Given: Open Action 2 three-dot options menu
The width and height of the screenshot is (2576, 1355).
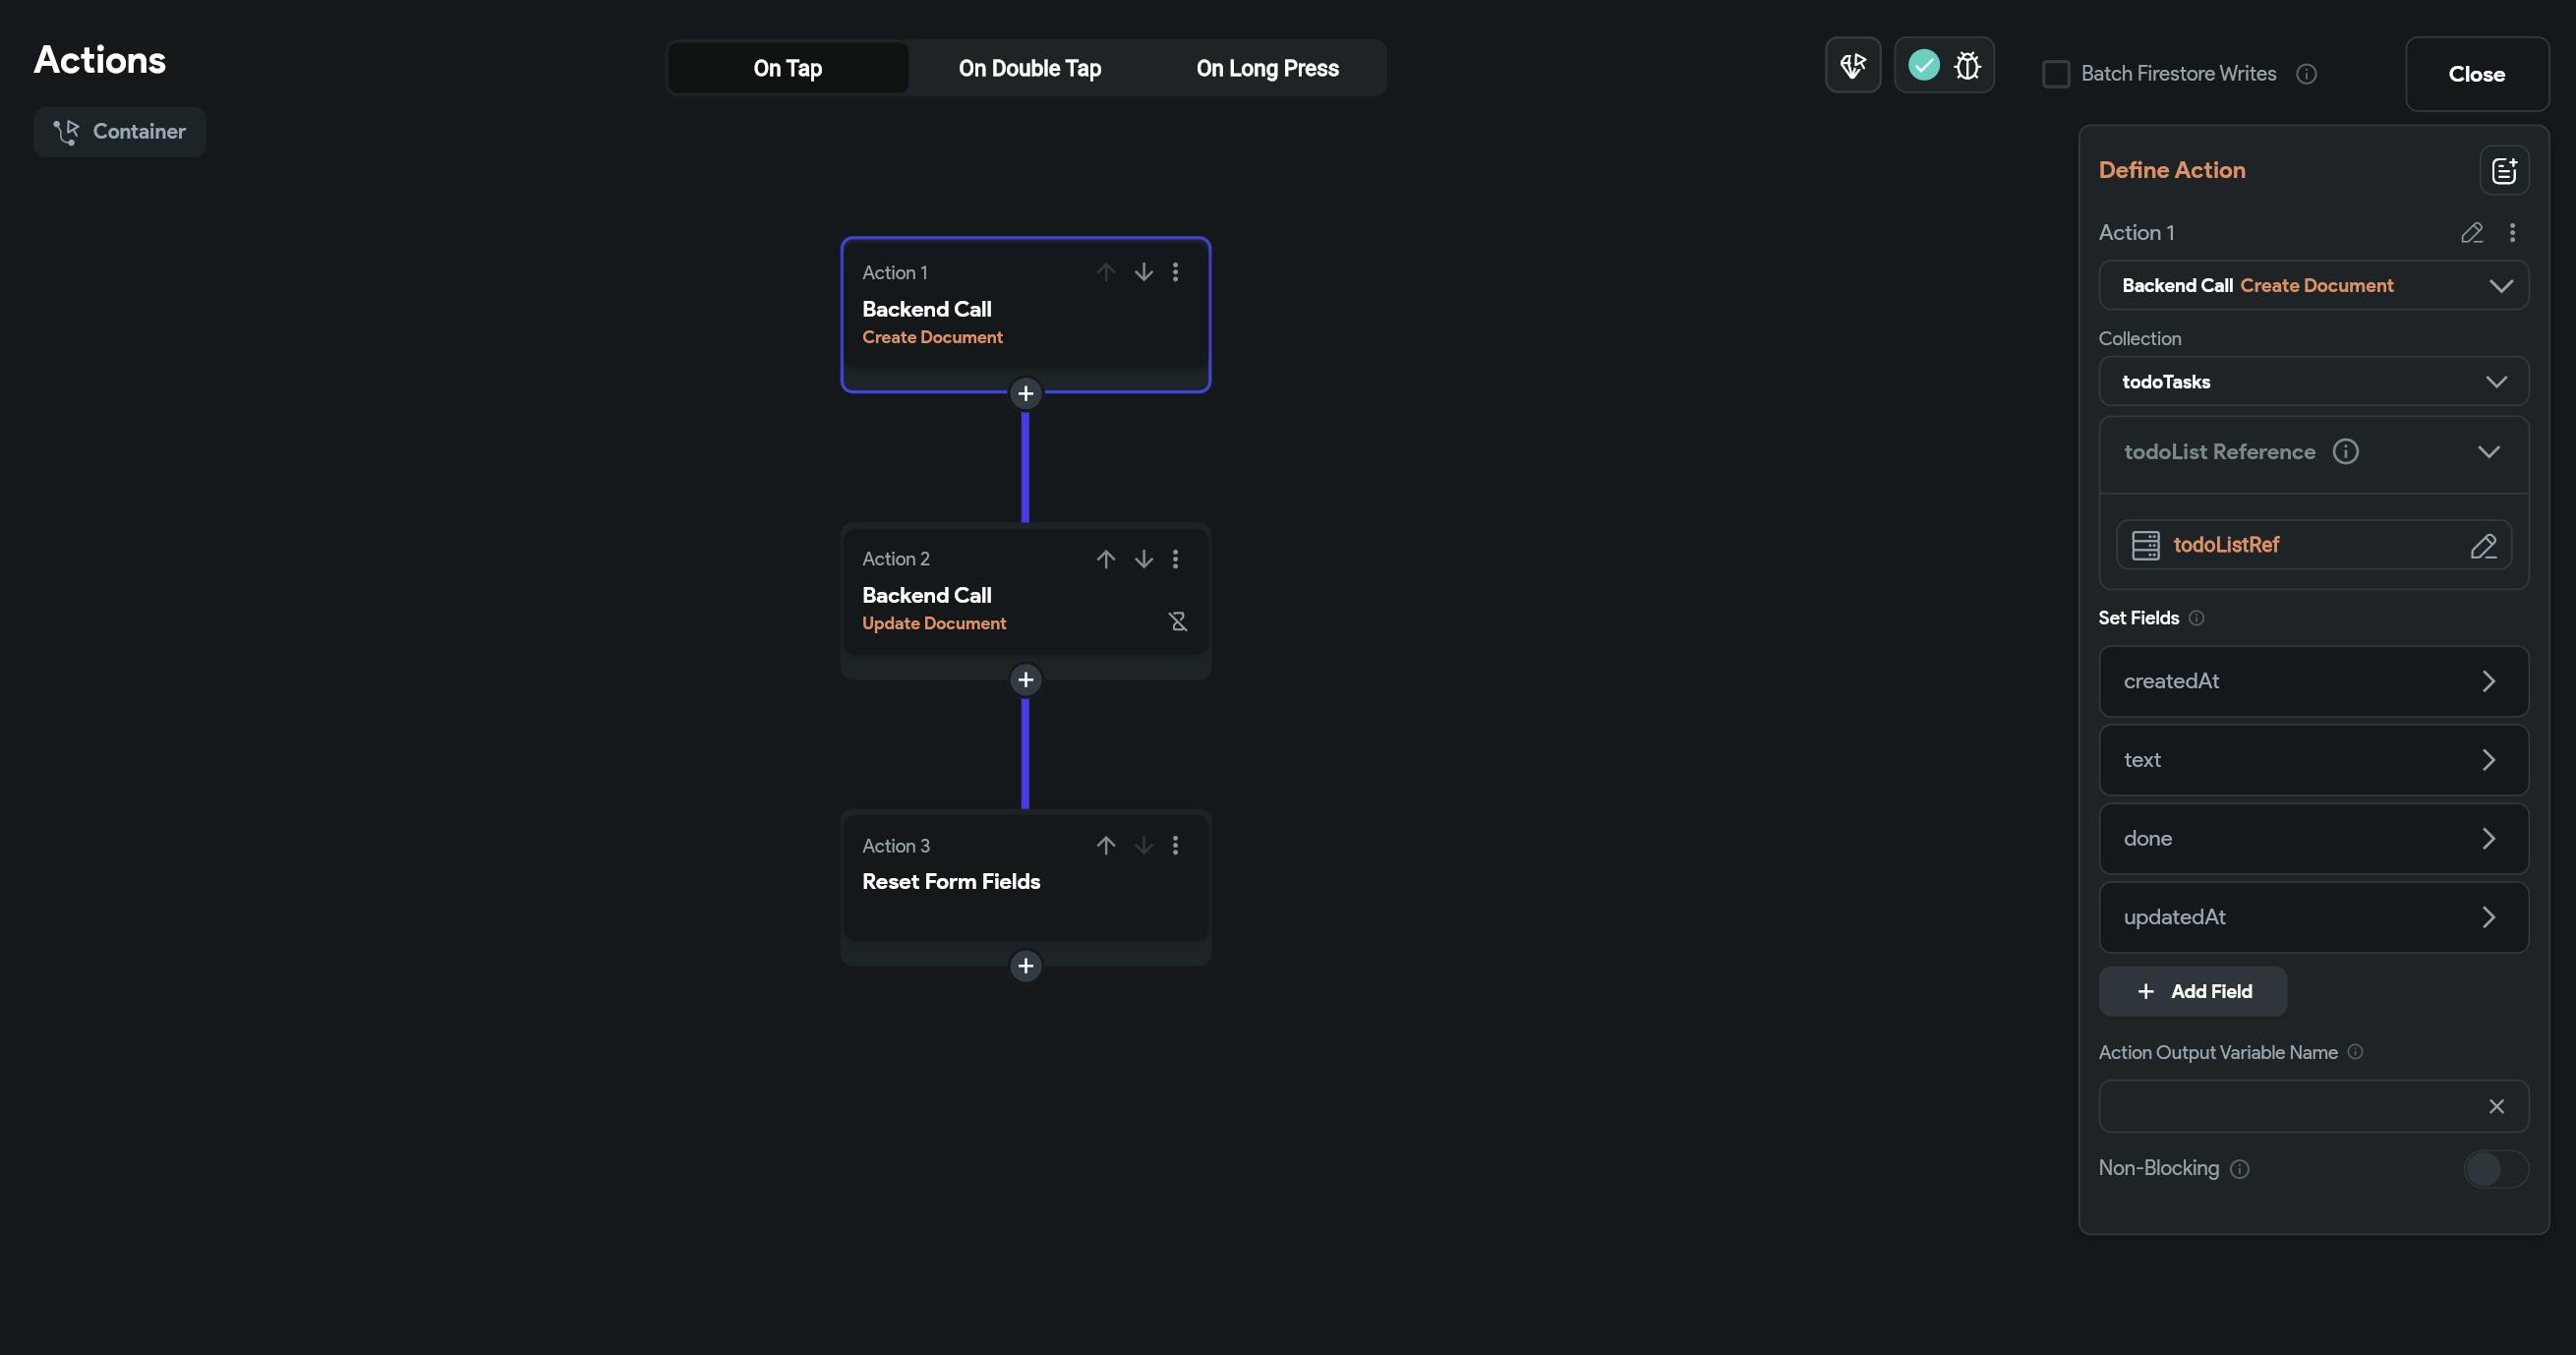Looking at the screenshot, I should pyautogui.click(x=1175, y=559).
